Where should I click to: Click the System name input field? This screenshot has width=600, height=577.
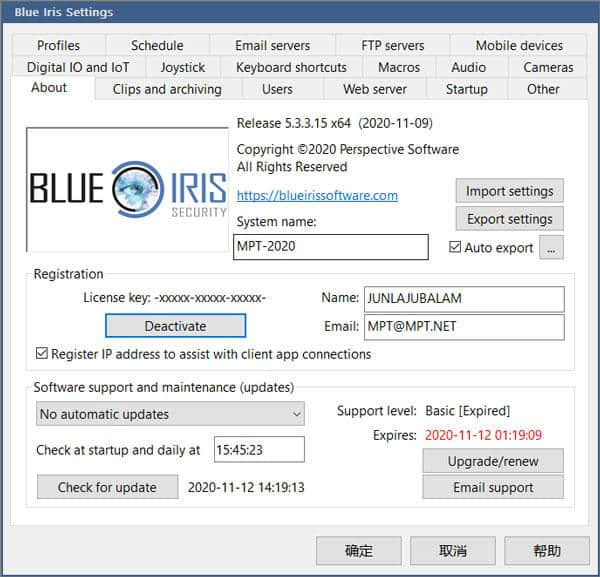click(330, 247)
